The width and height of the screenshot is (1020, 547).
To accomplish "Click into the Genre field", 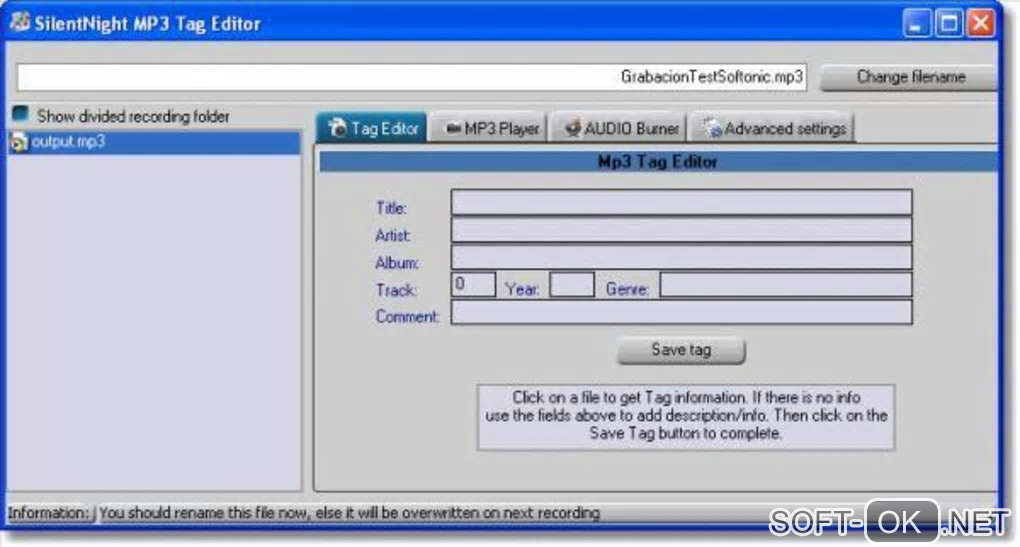I will tap(786, 285).
